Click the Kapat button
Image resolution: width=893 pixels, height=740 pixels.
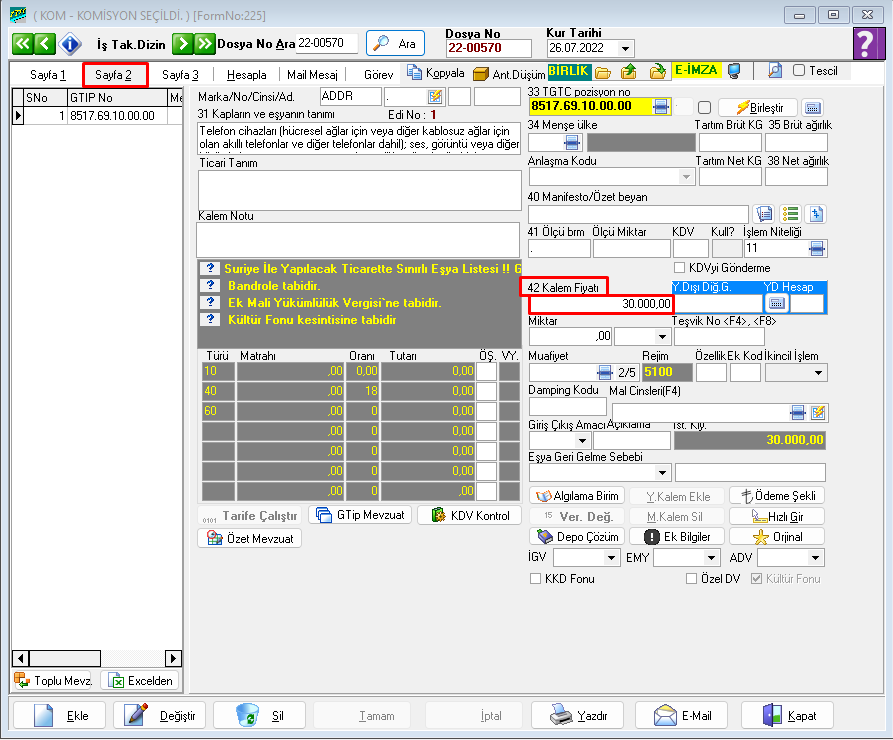click(x=788, y=716)
